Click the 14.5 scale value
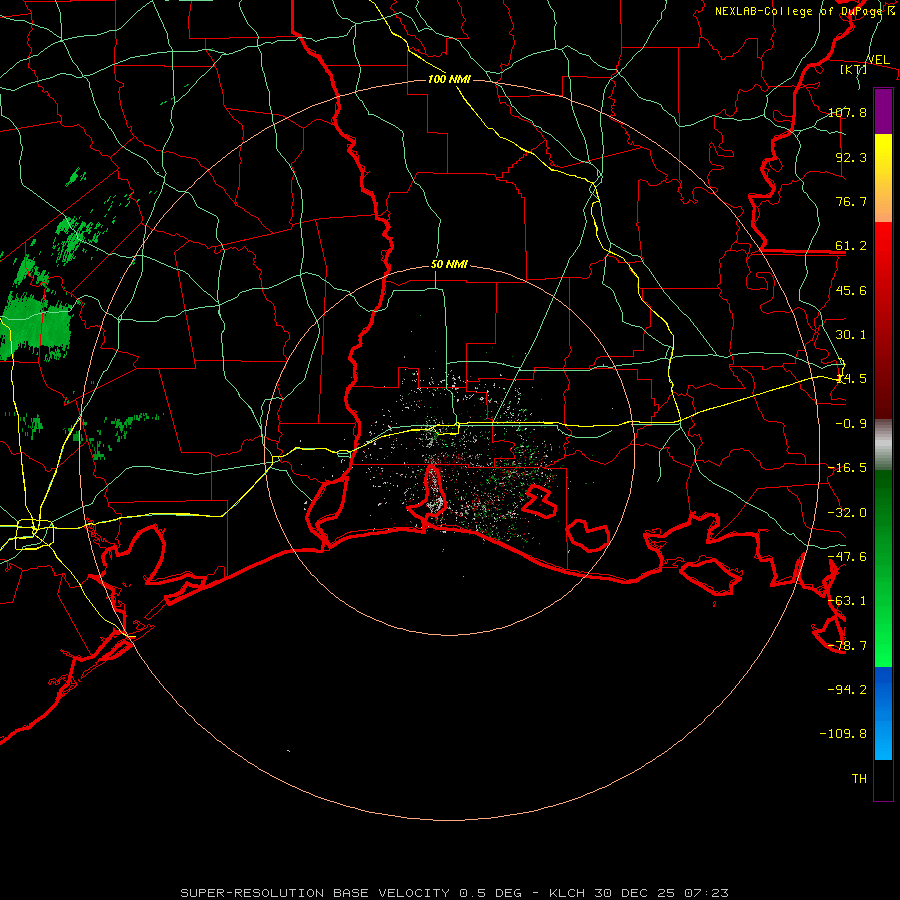 (x=851, y=379)
